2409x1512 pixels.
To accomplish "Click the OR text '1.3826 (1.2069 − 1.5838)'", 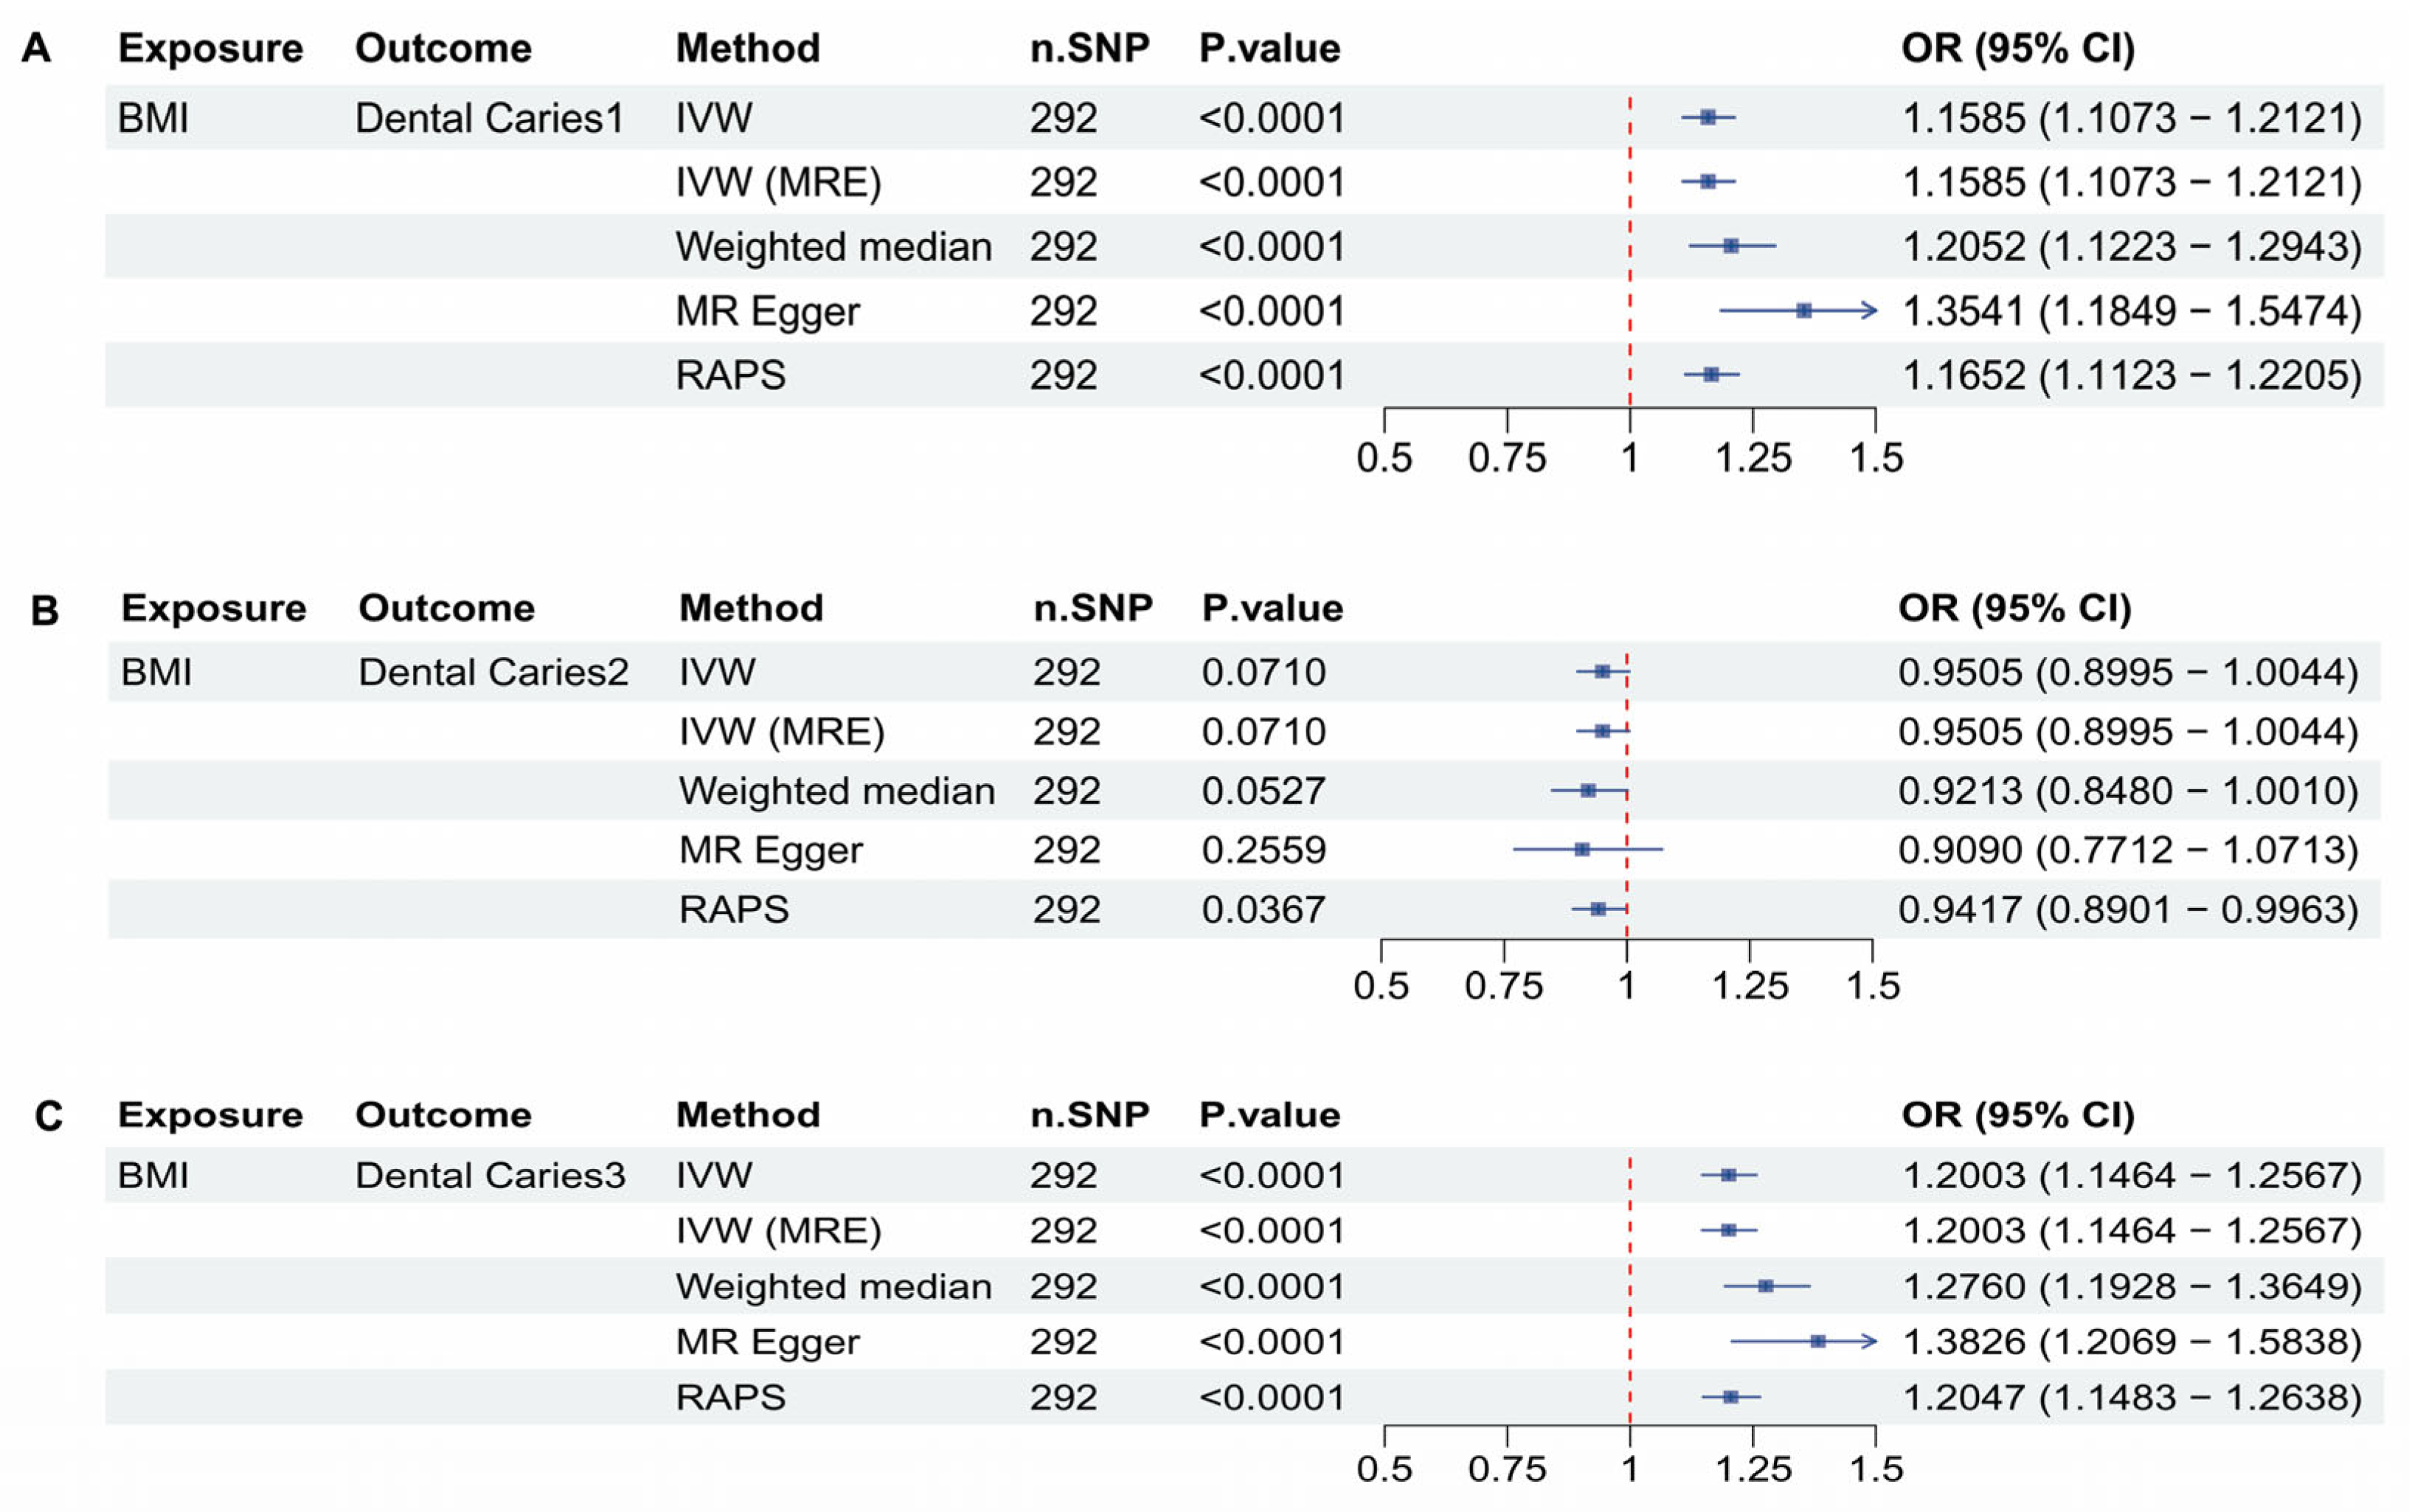I will coord(2131,1341).
